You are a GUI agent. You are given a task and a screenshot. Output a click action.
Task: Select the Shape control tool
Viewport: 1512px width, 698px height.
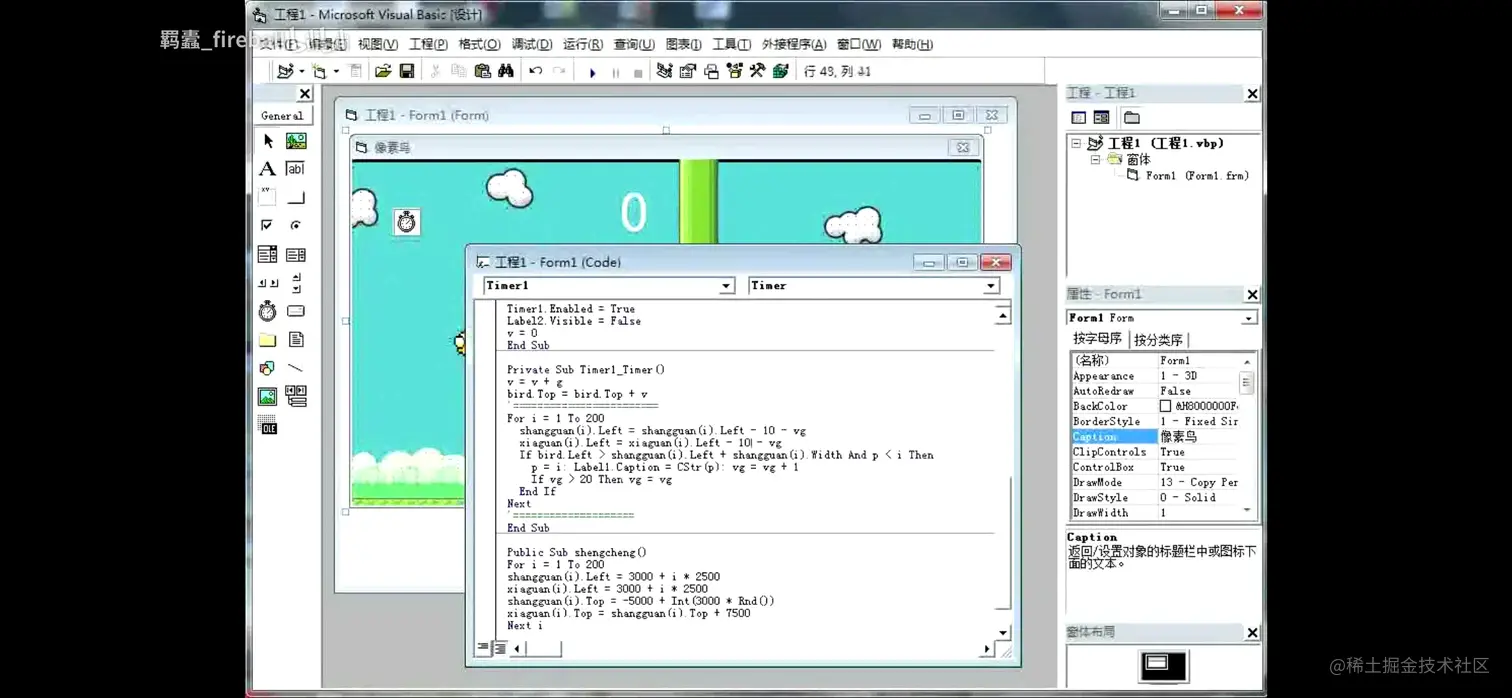268,368
